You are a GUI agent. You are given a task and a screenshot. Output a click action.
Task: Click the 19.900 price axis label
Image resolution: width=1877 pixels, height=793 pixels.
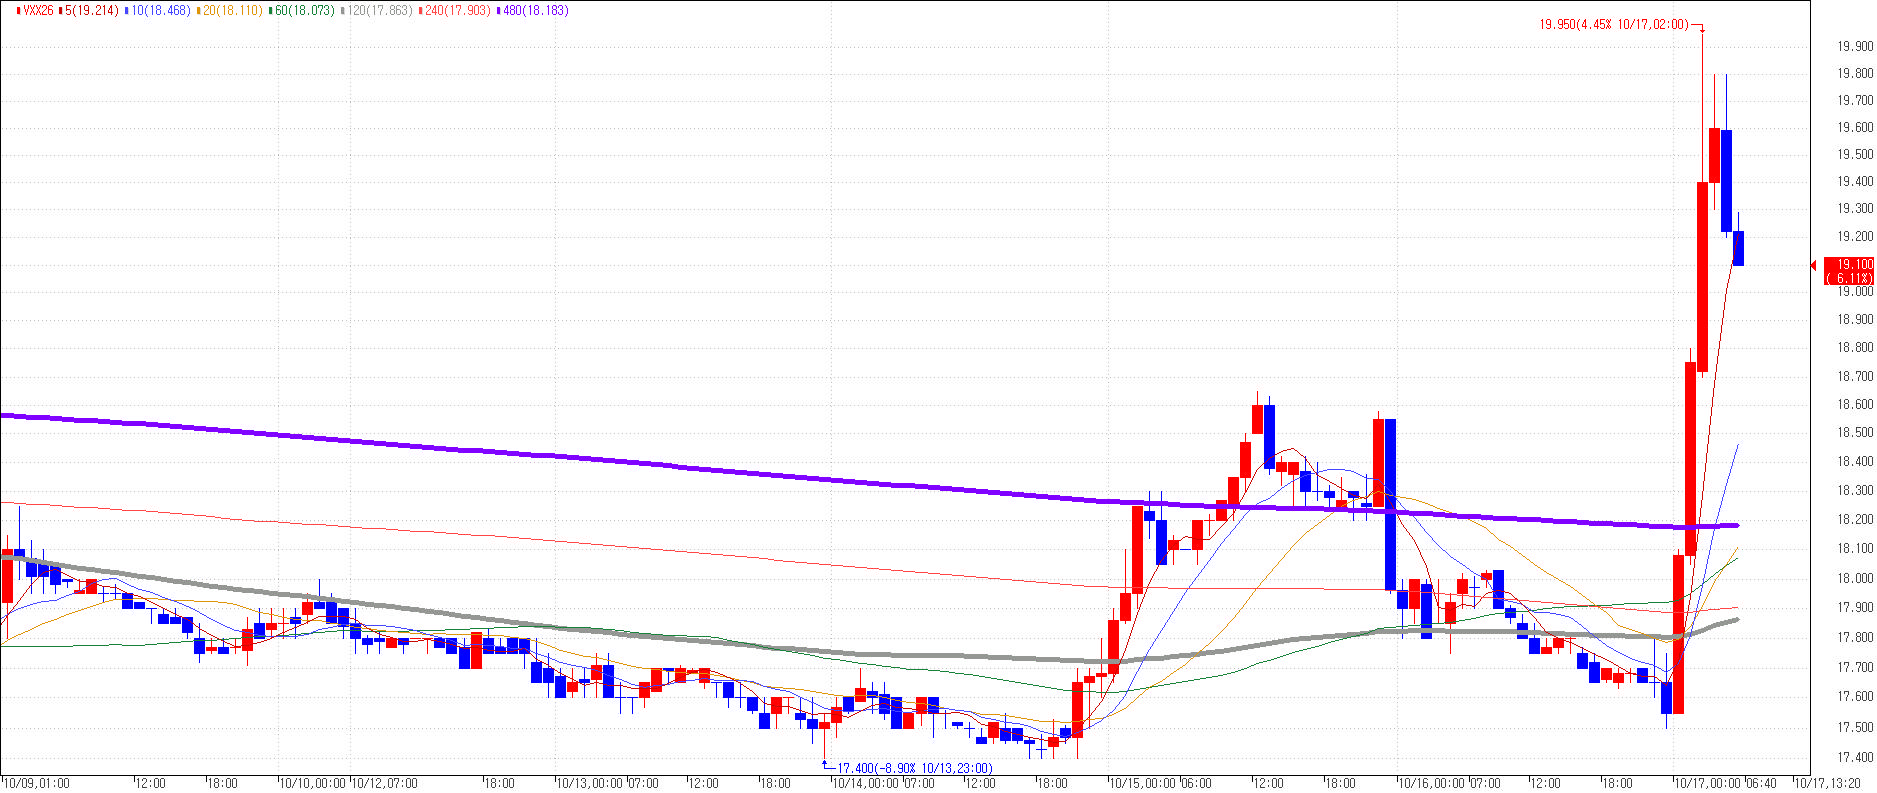point(1855,46)
